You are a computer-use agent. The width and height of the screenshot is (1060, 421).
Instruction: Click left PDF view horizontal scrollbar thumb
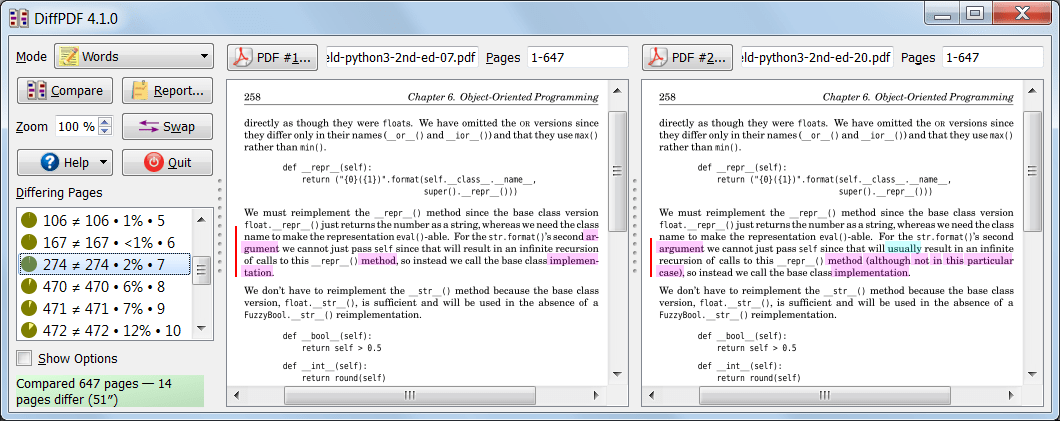[x=410, y=395]
